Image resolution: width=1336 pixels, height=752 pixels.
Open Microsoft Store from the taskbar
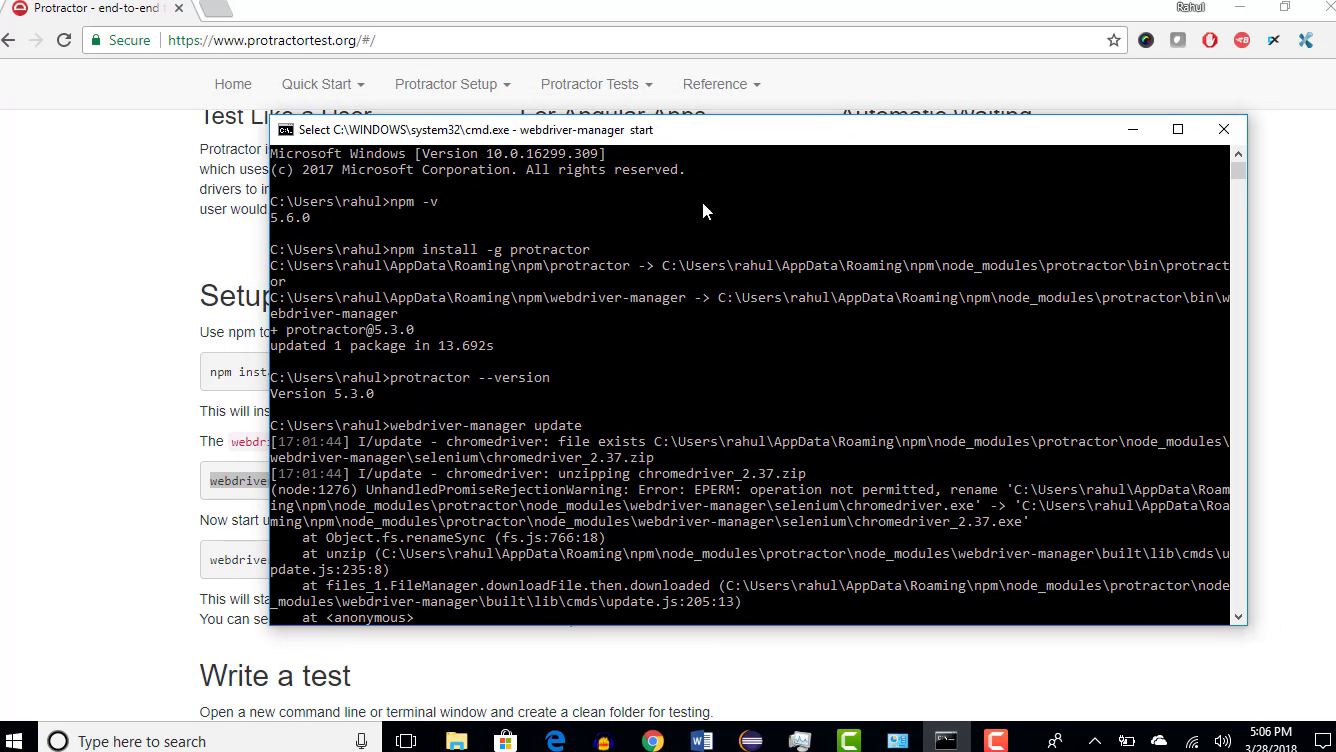click(x=506, y=741)
